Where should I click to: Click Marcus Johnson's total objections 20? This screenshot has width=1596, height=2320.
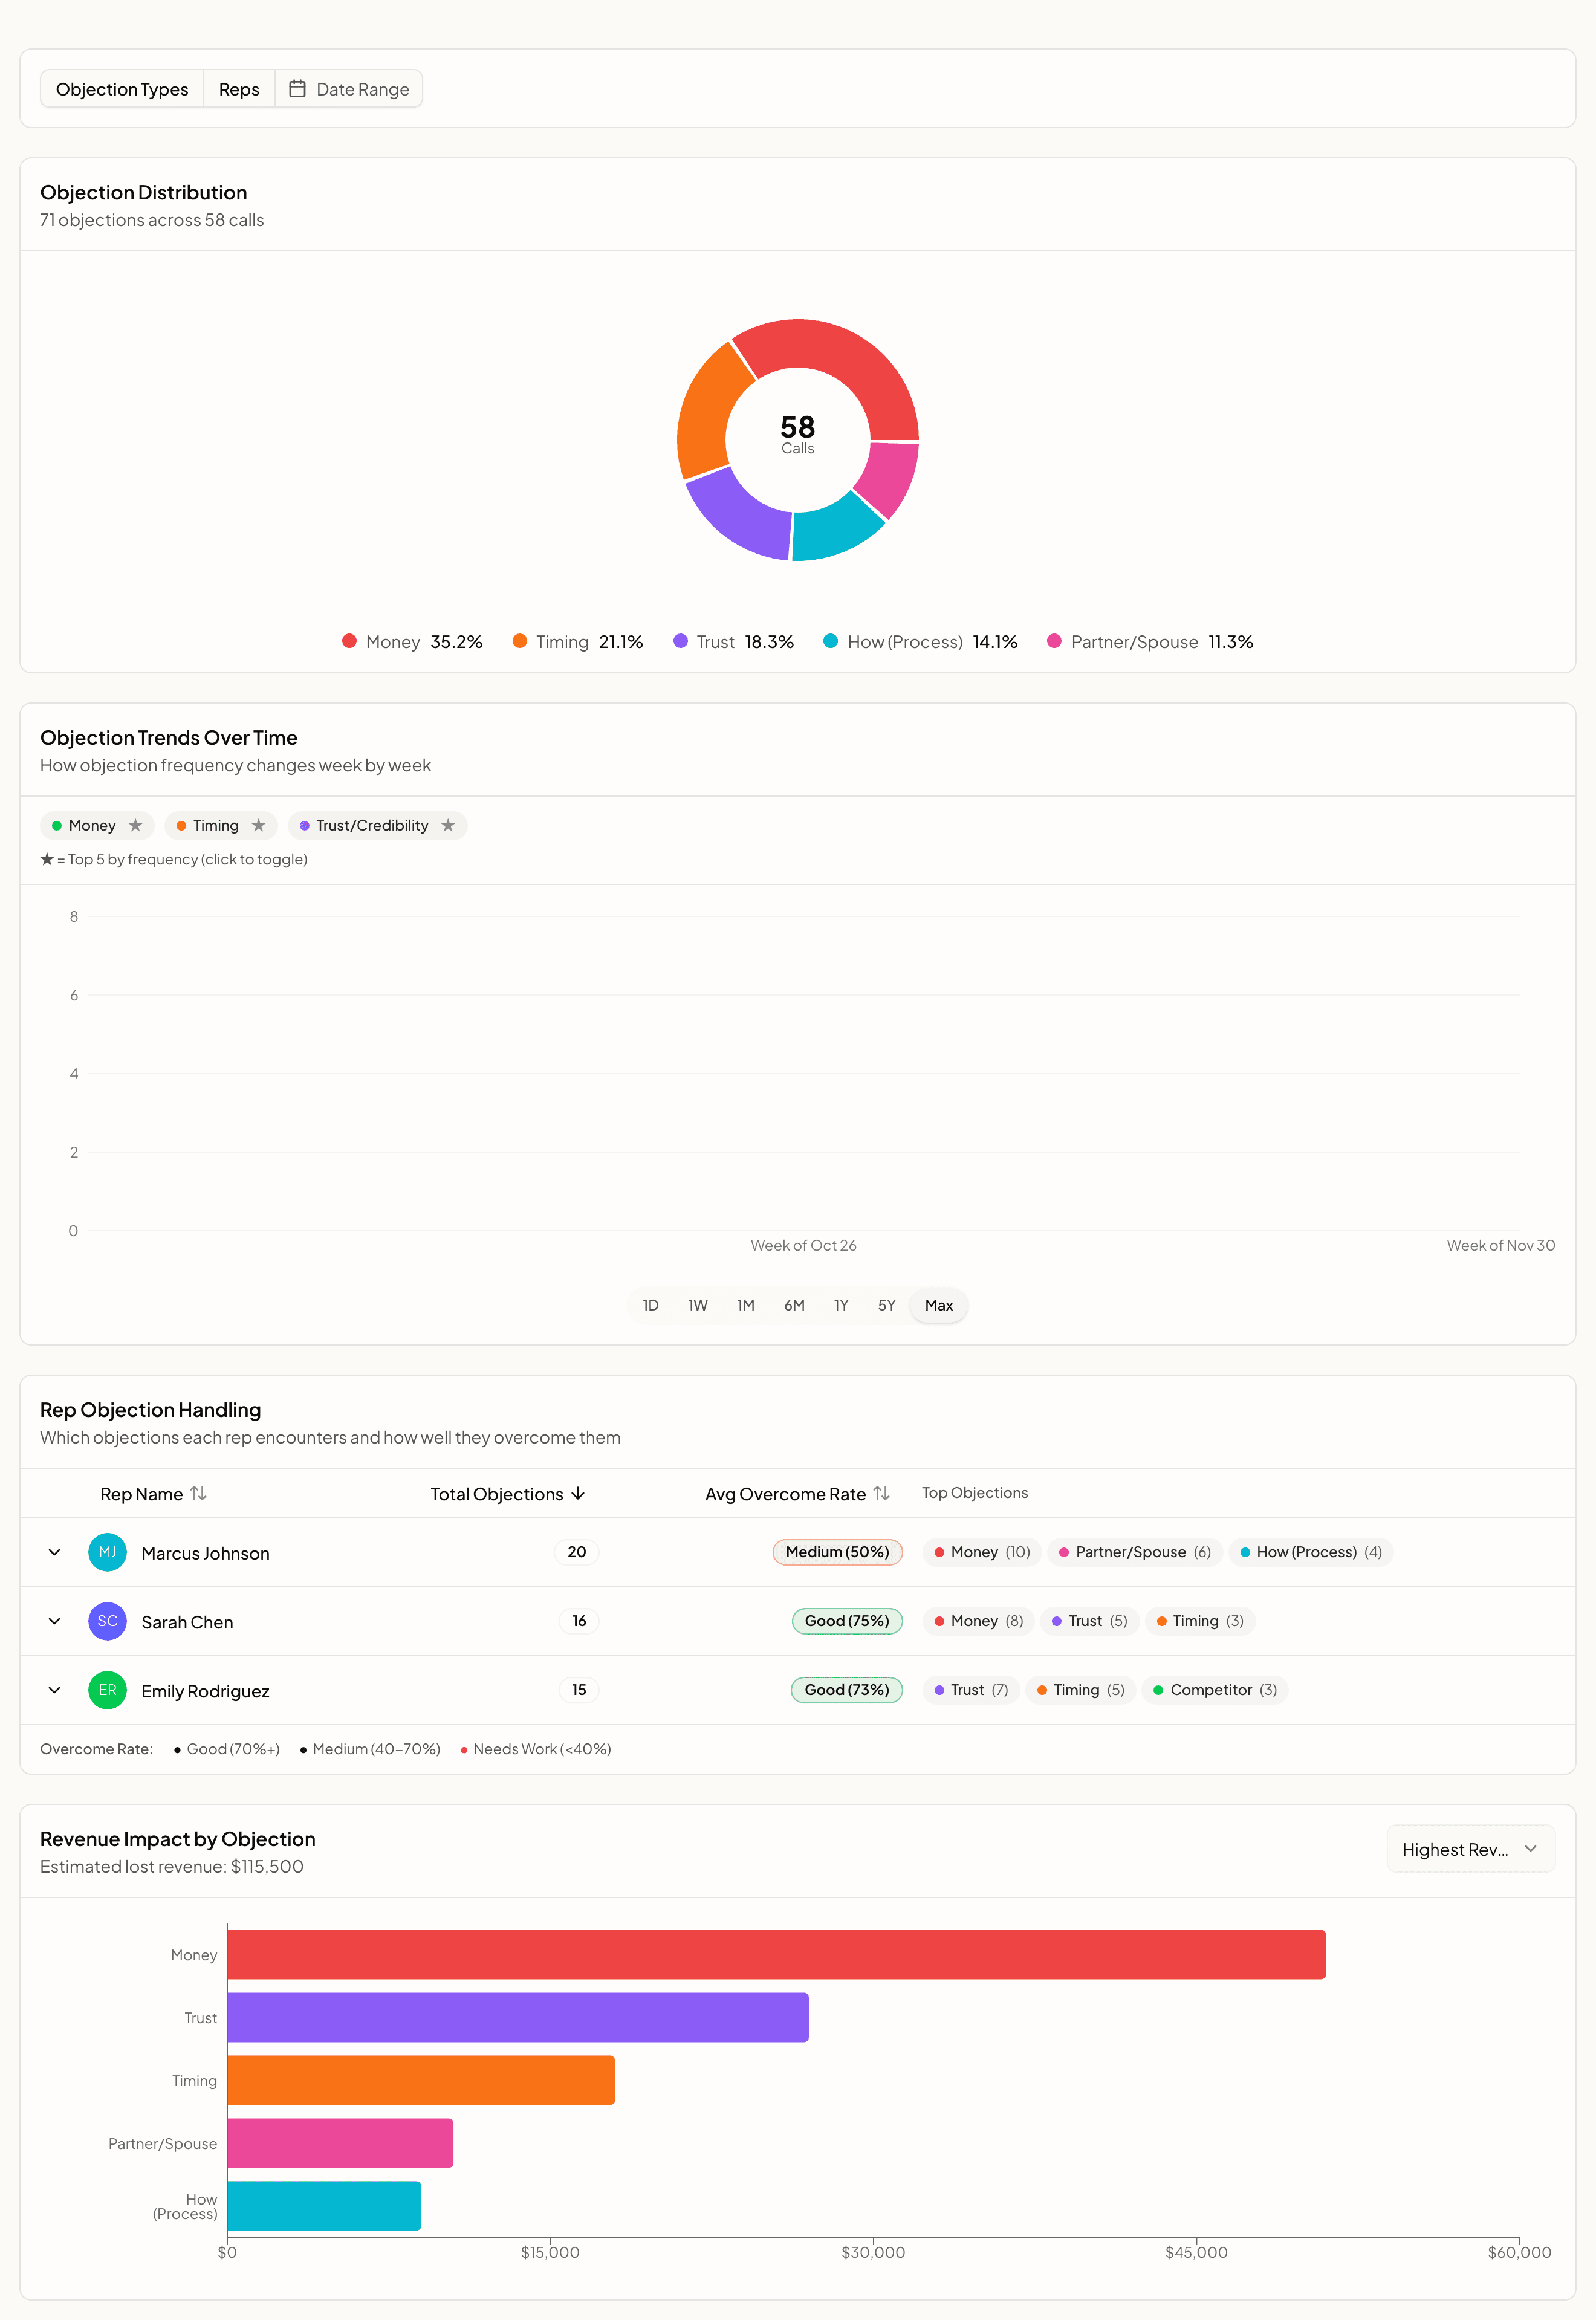pyautogui.click(x=577, y=1552)
